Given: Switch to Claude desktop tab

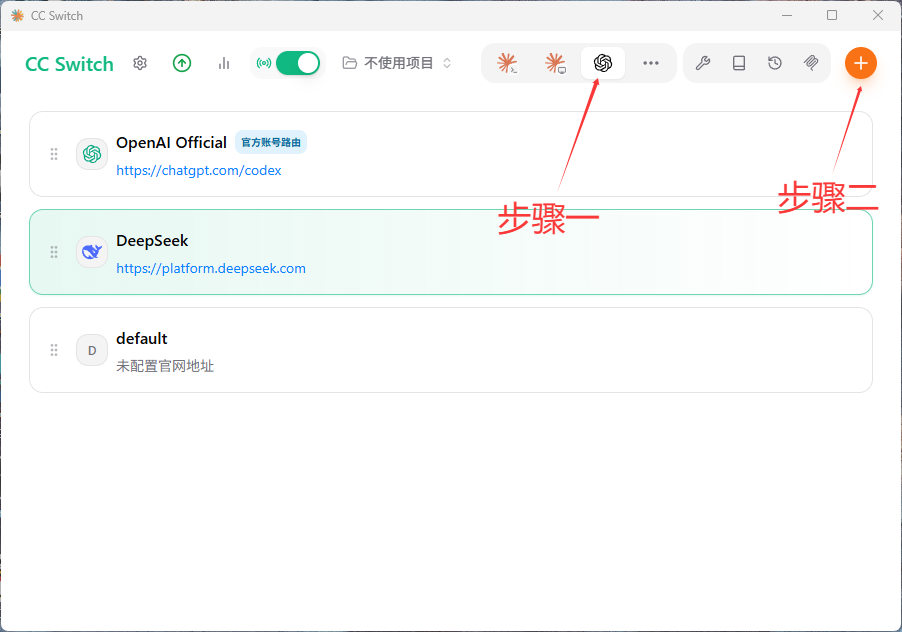Looking at the screenshot, I should [555, 63].
